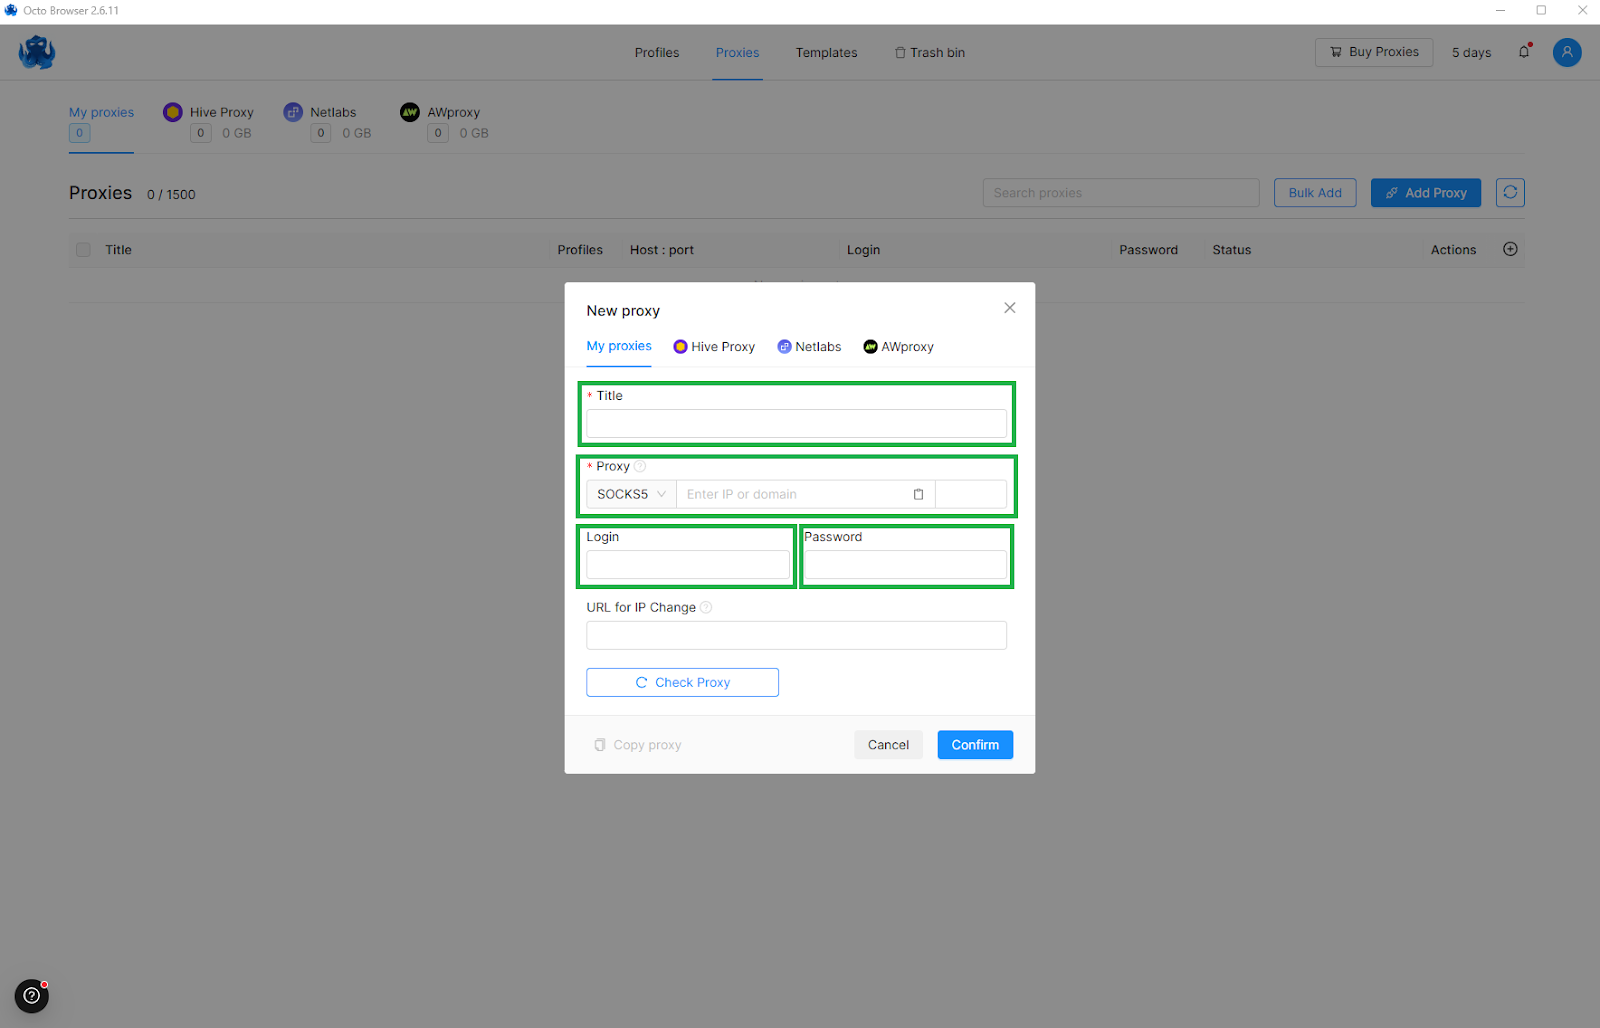Refresh the proxies list with the refresh icon
This screenshot has width=1600, height=1028.
coord(1510,192)
